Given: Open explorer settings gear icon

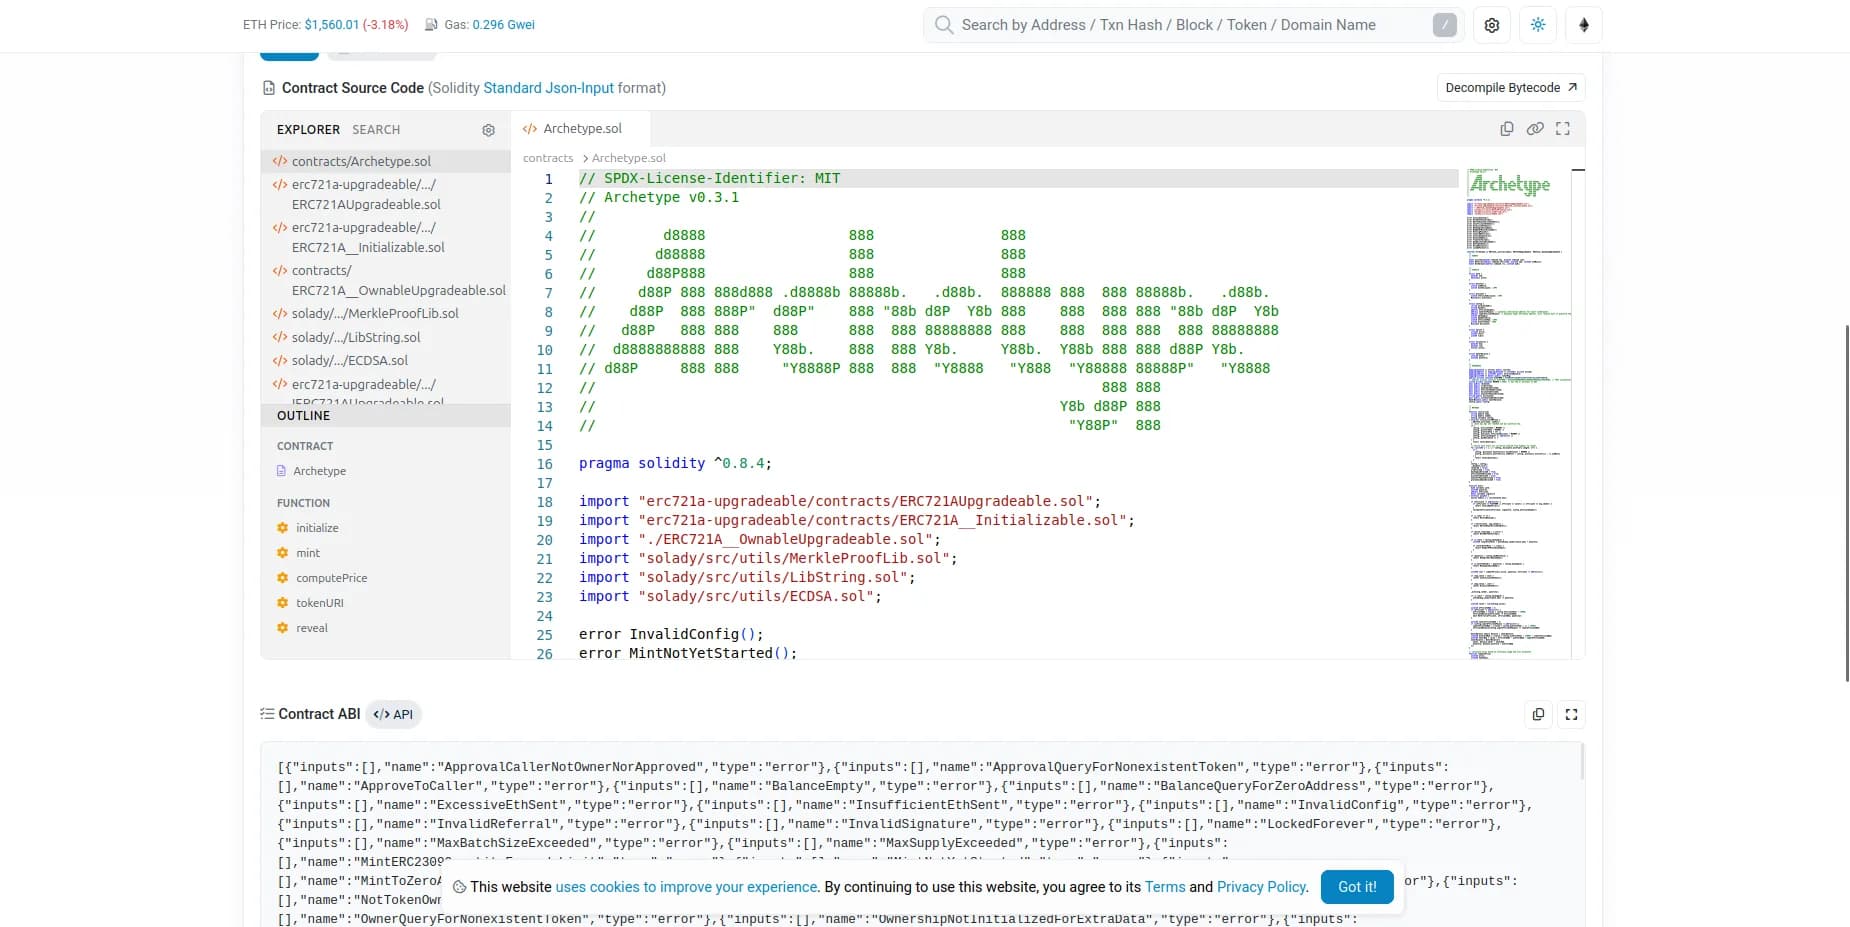Looking at the screenshot, I should 488,130.
